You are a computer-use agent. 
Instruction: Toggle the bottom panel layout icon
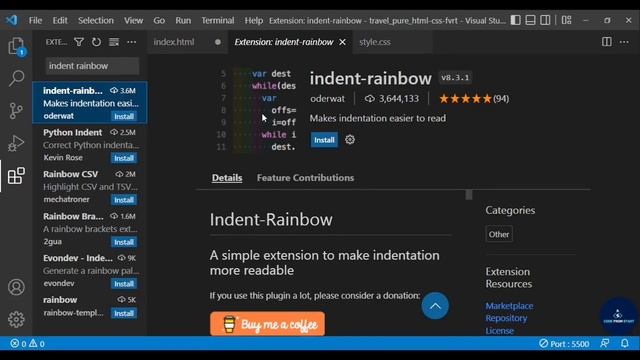(x=530, y=20)
